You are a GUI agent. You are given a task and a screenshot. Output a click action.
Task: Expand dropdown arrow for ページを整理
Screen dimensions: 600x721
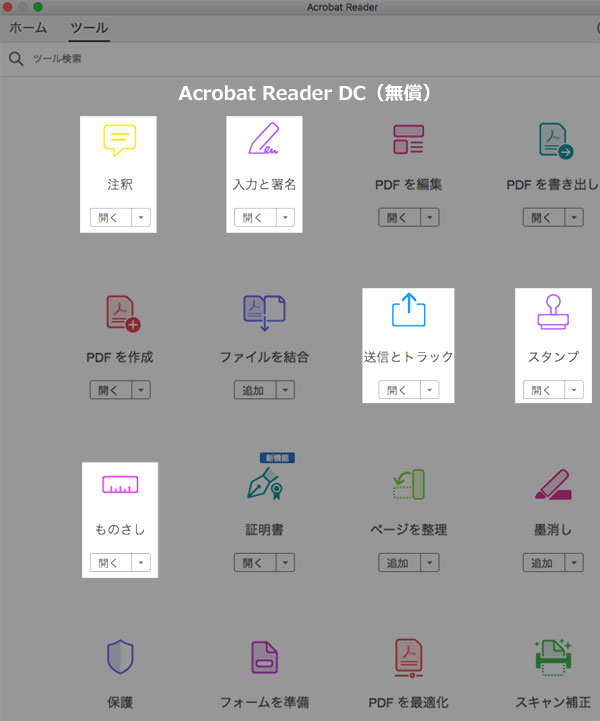point(430,562)
